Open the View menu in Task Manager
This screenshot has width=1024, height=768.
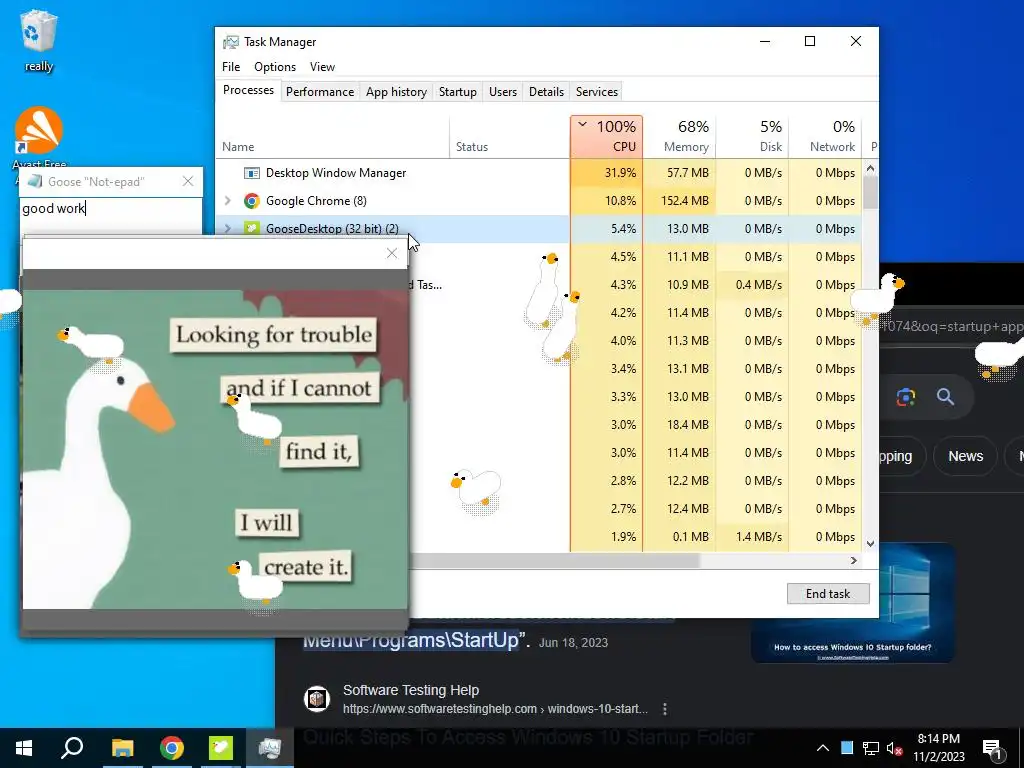[322, 67]
